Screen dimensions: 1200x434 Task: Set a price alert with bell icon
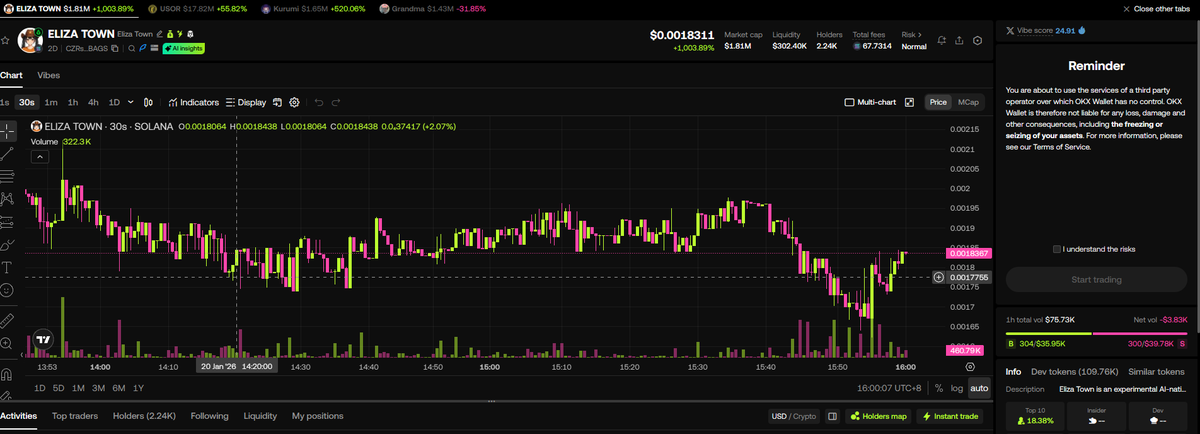tap(942, 41)
